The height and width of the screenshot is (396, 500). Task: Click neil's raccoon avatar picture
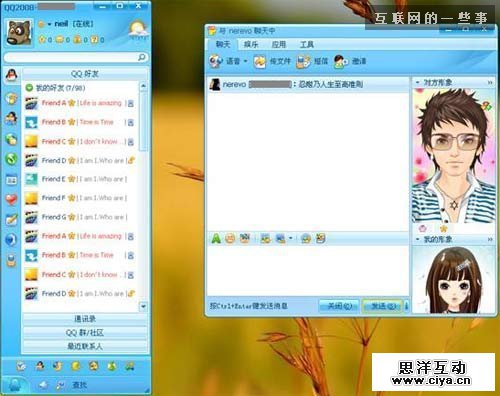pos(19,32)
